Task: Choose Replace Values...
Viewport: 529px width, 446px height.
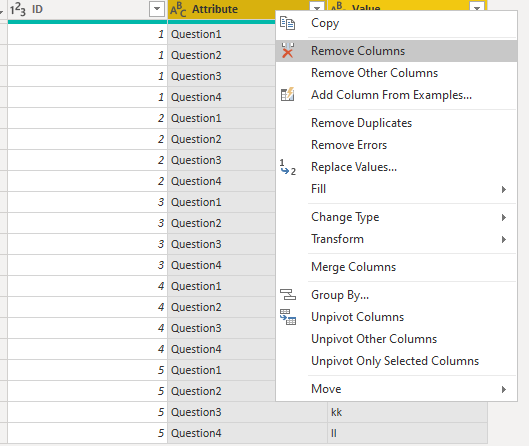Action: (x=396, y=167)
